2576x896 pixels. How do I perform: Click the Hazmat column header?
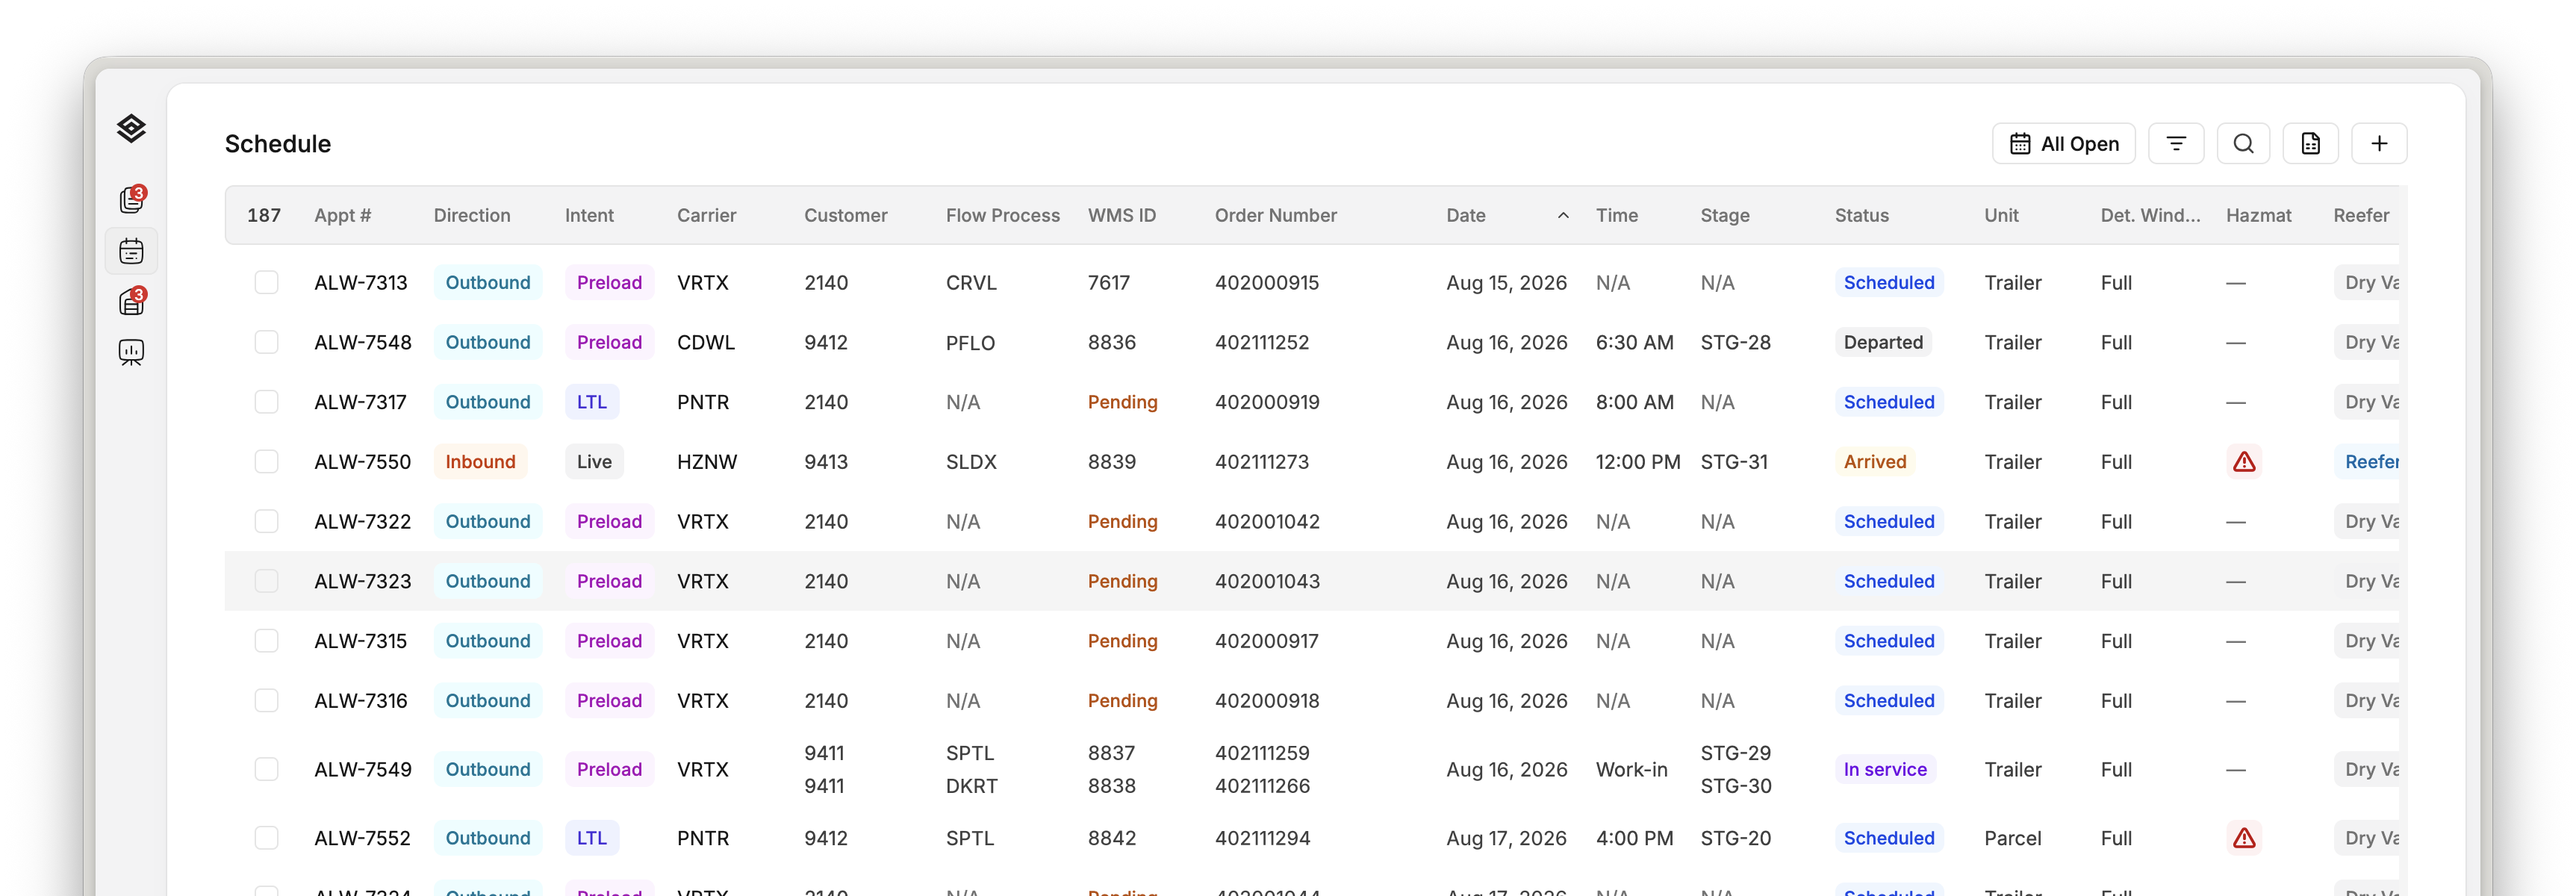pyautogui.click(x=2258, y=215)
